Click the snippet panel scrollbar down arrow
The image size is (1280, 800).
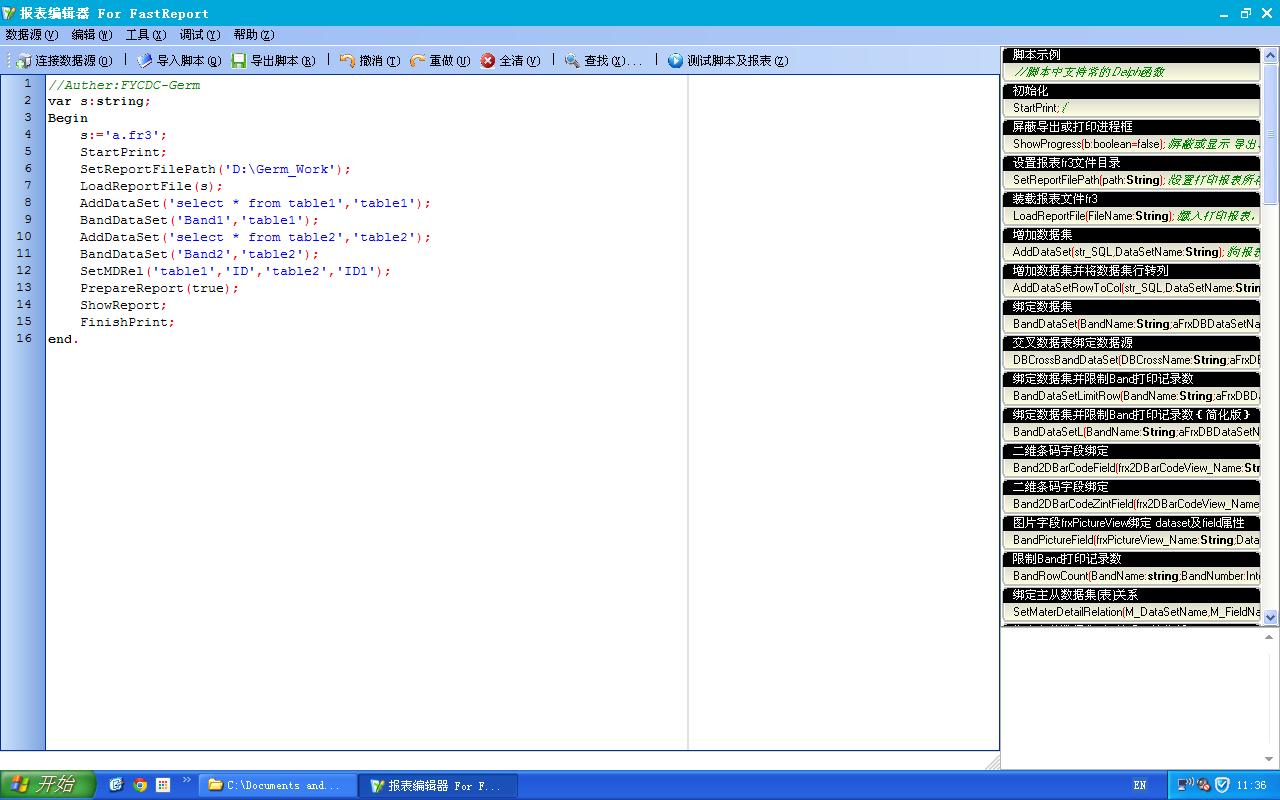point(1271,618)
